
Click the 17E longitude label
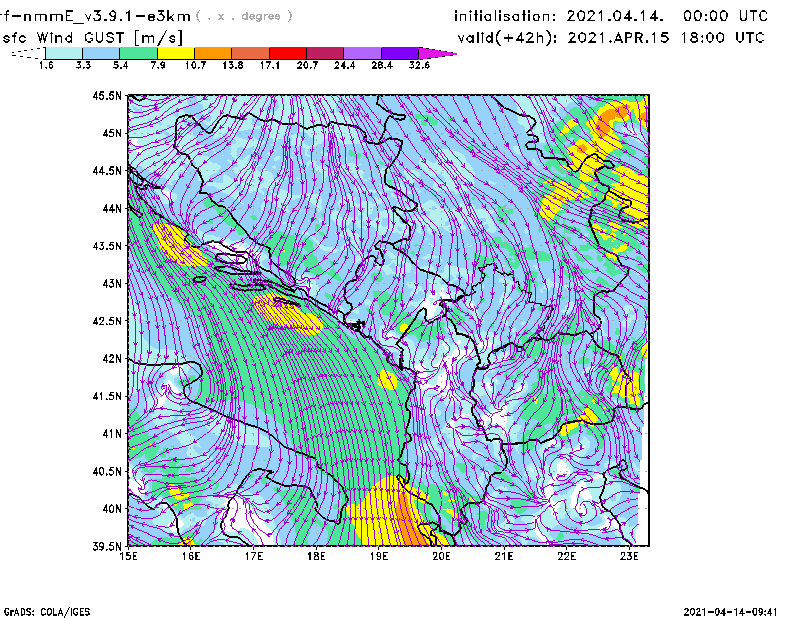click(x=254, y=556)
